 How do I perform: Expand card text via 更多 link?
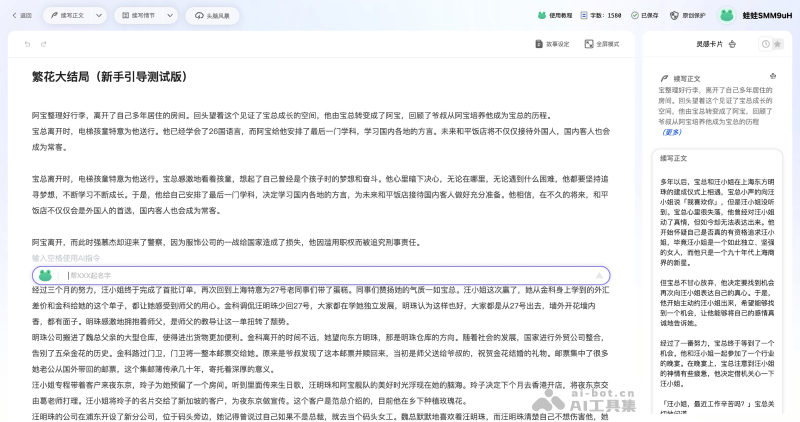[672, 132]
